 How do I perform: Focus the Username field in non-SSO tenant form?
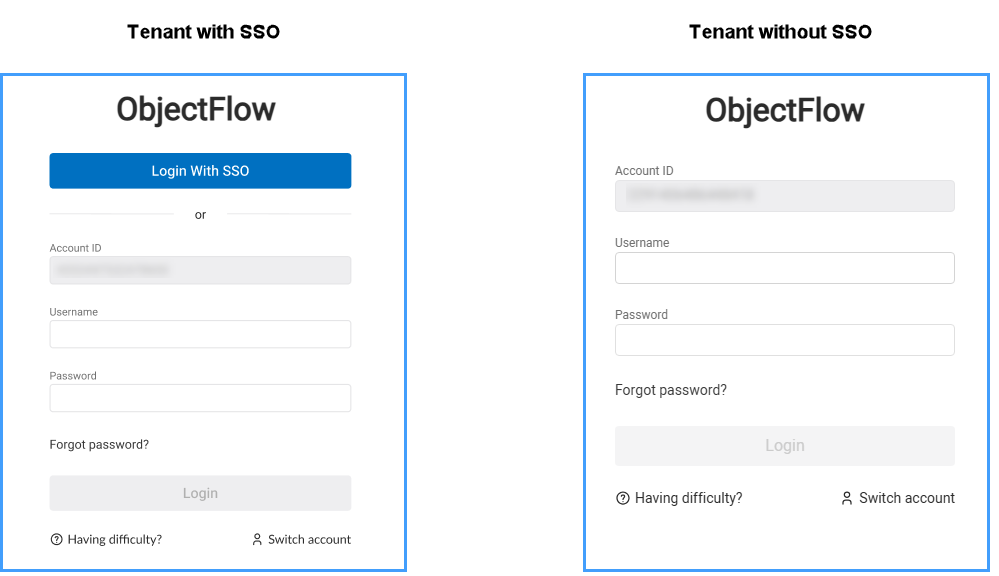(x=784, y=268)
